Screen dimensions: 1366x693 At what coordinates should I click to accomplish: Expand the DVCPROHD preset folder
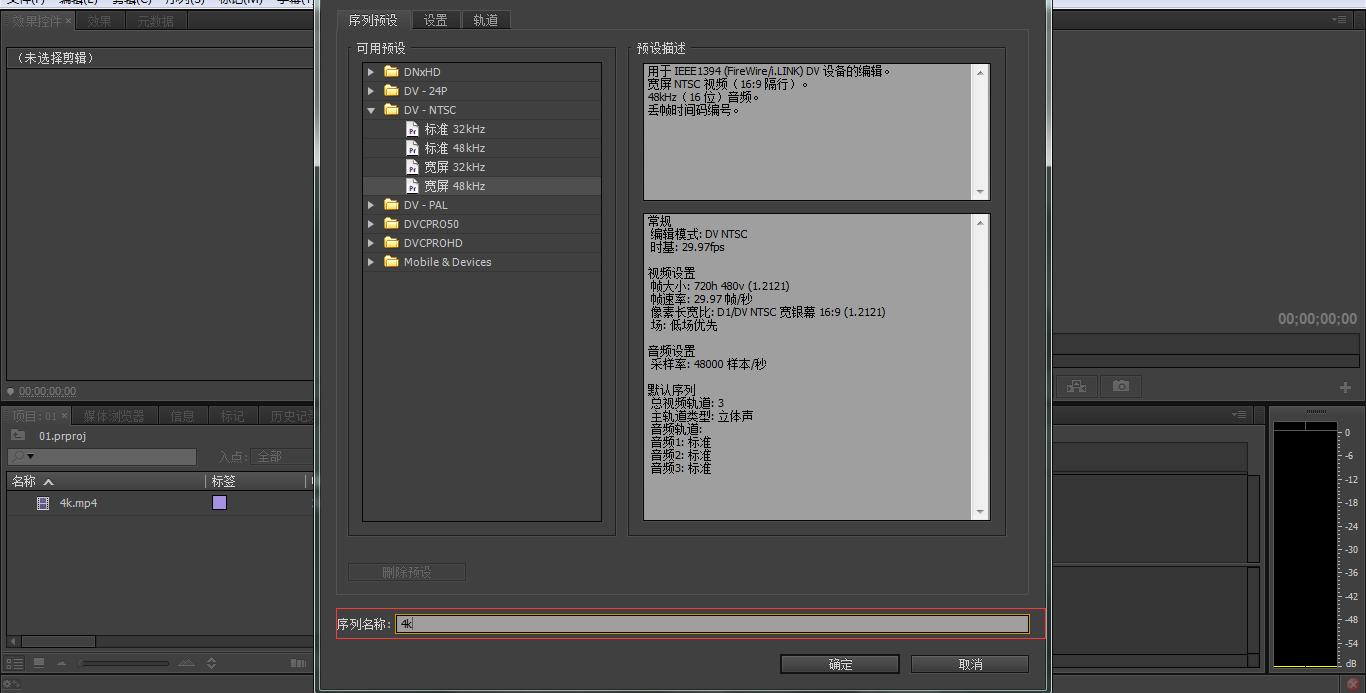click(371, 243)
